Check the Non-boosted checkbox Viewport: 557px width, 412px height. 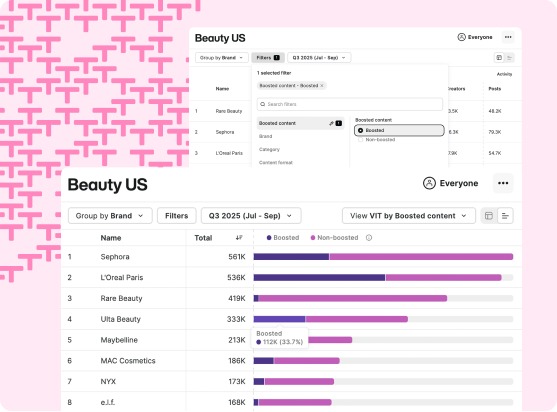(x=360, y=140)
